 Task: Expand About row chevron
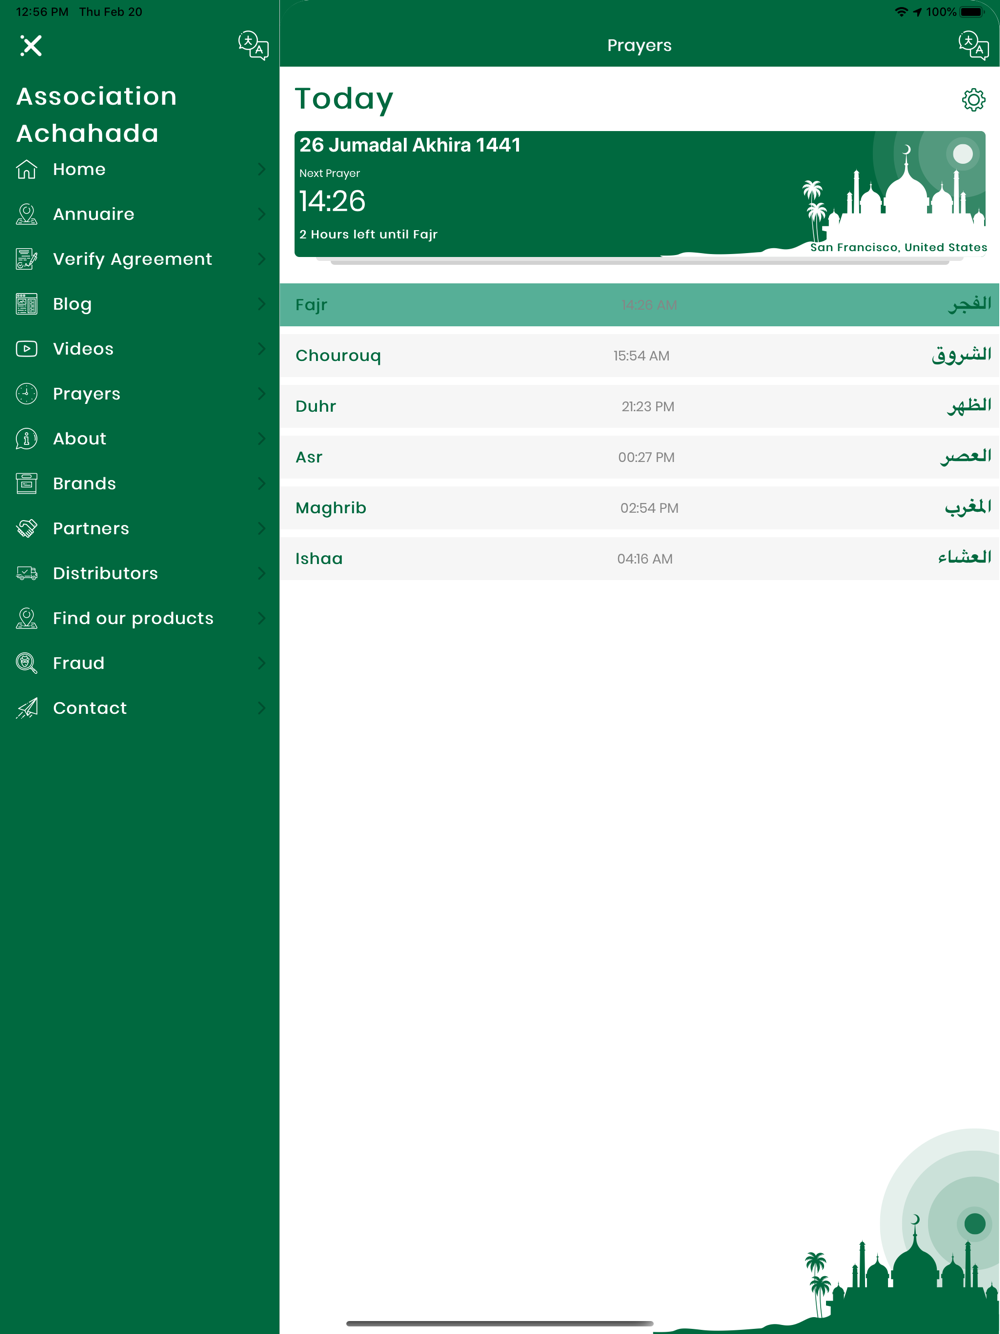[x=262, y=439]
